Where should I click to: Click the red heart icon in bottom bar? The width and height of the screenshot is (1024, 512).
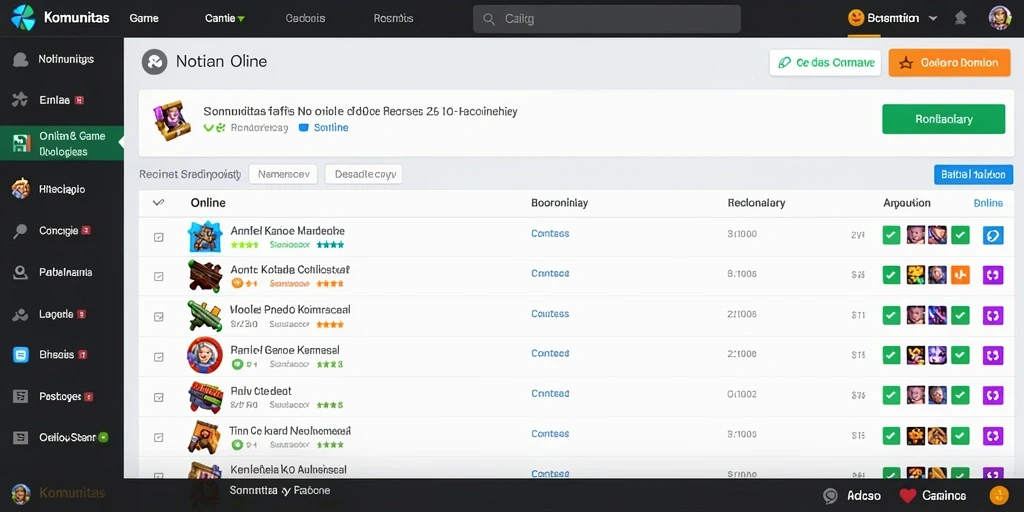(x=908, y=496)
